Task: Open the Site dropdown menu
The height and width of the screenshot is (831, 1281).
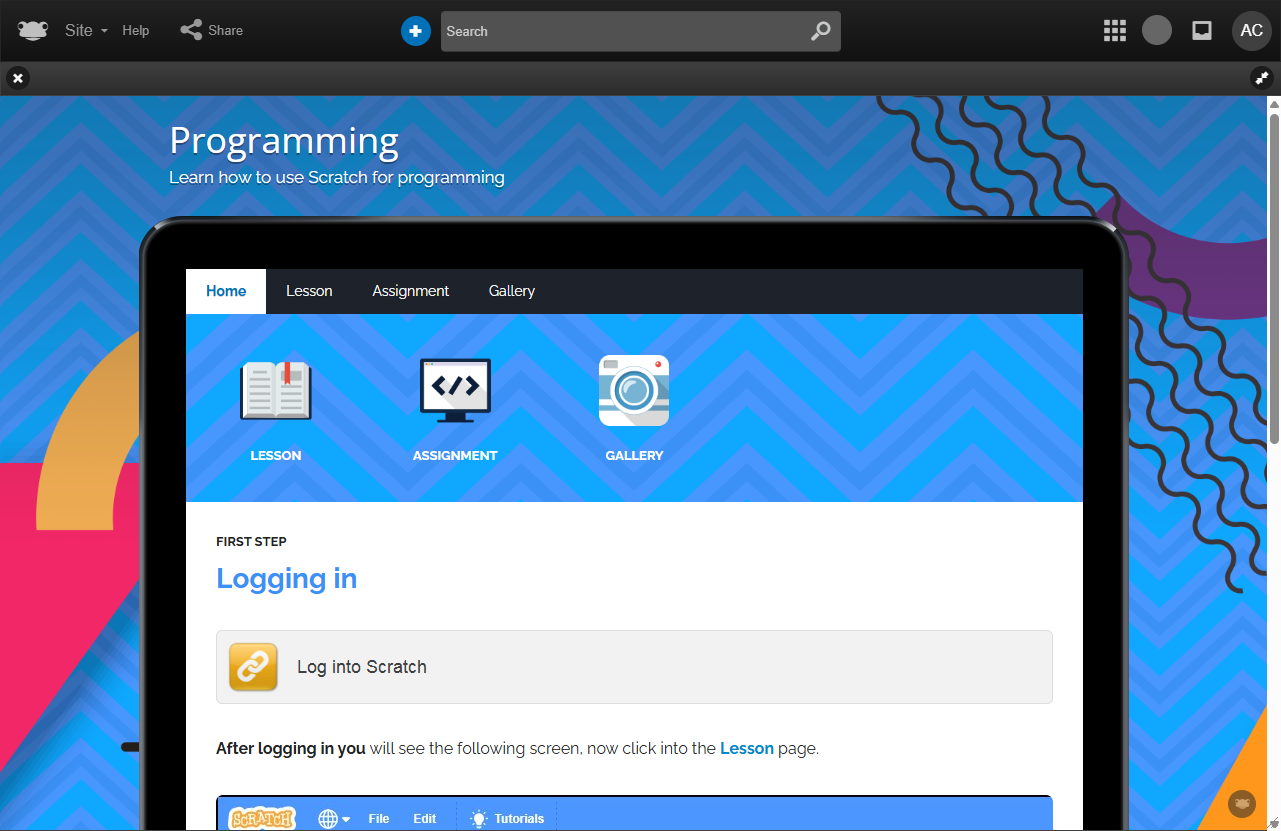Action: 86,31
